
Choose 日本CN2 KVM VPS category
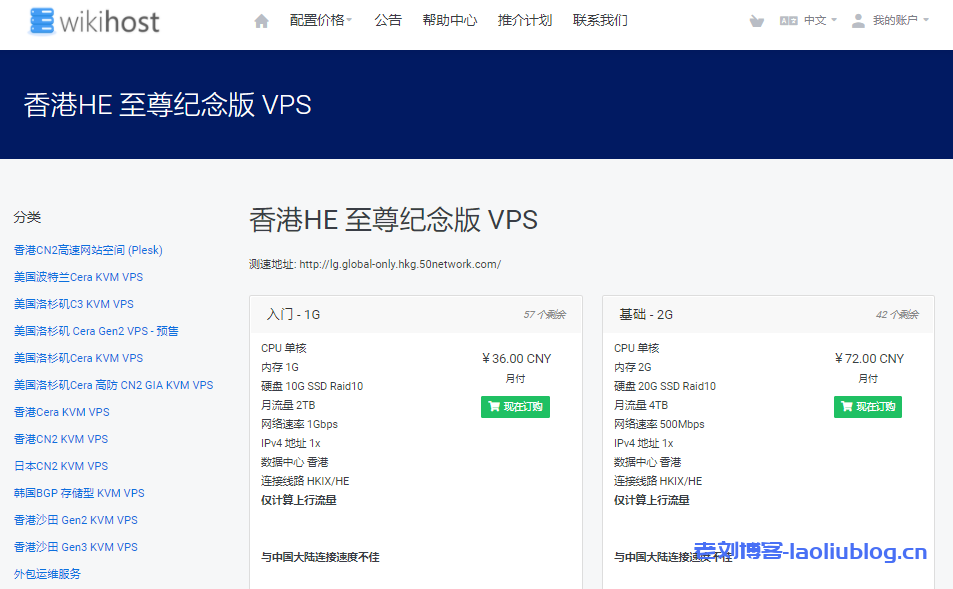tap(61, 466)
